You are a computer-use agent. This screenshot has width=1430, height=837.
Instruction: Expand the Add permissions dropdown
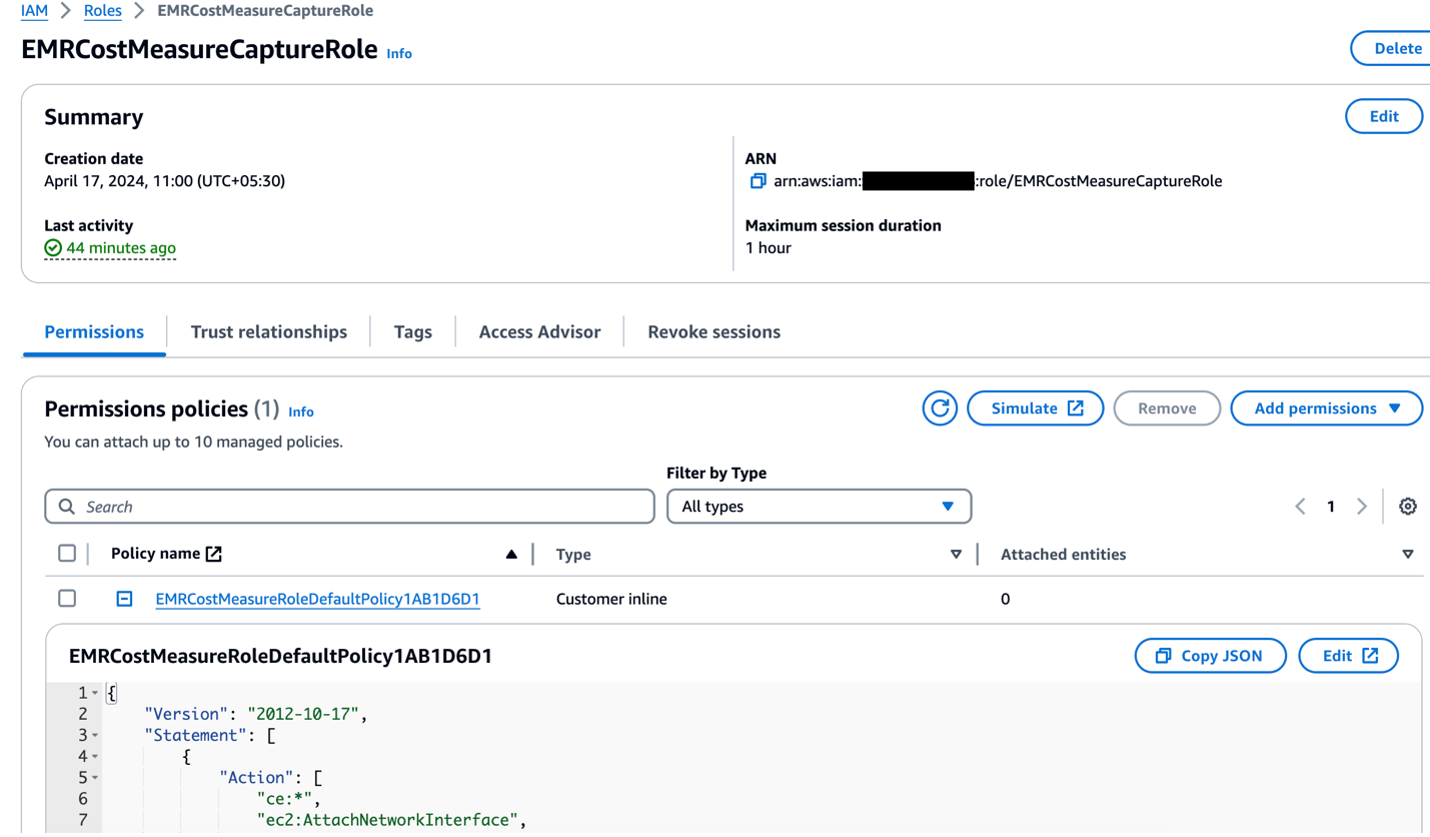click(1326, 408)
